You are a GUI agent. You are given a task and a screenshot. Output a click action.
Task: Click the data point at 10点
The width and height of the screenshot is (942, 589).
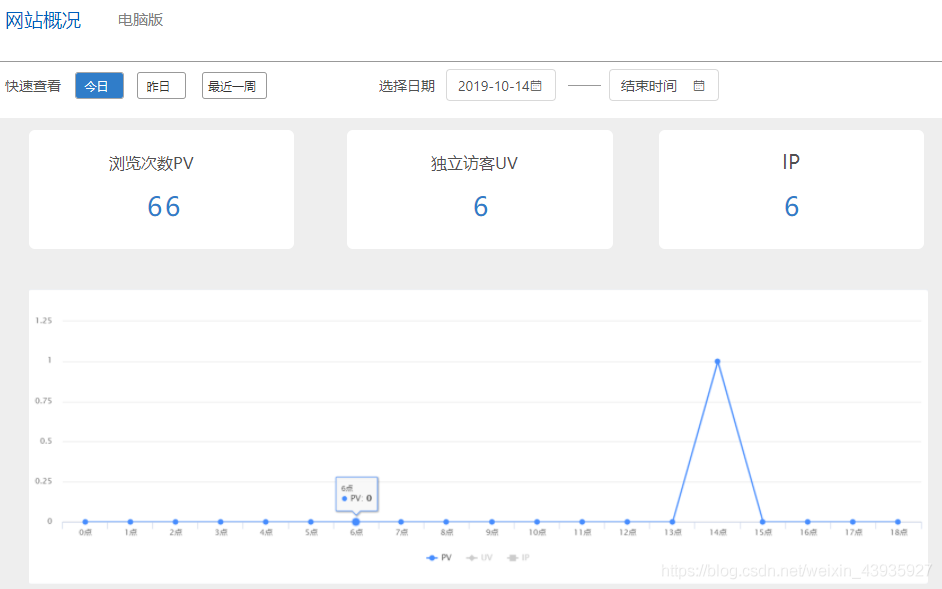[537, 522]
